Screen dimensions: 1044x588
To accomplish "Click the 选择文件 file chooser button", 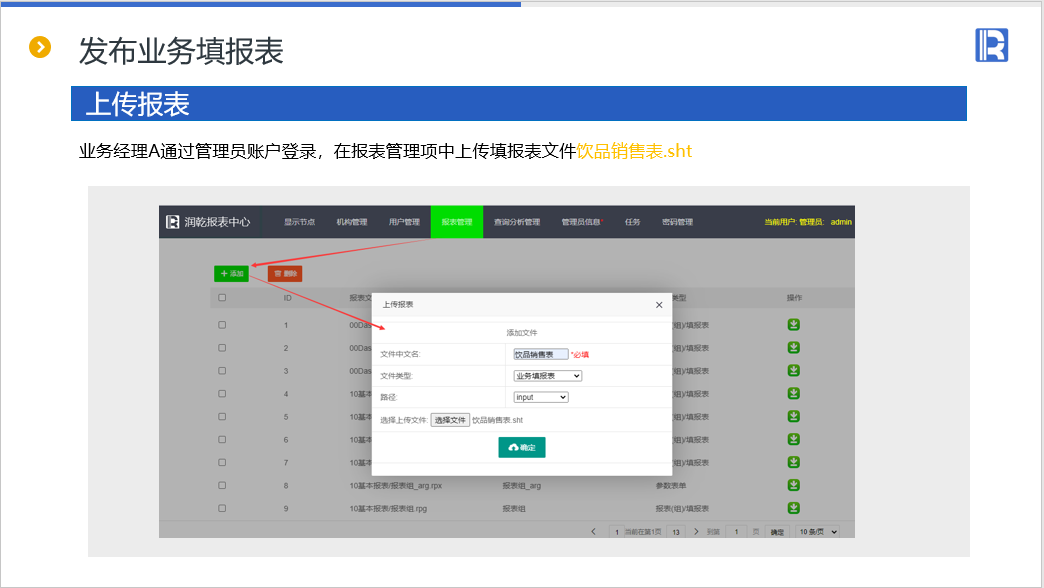I will point(450,420).
